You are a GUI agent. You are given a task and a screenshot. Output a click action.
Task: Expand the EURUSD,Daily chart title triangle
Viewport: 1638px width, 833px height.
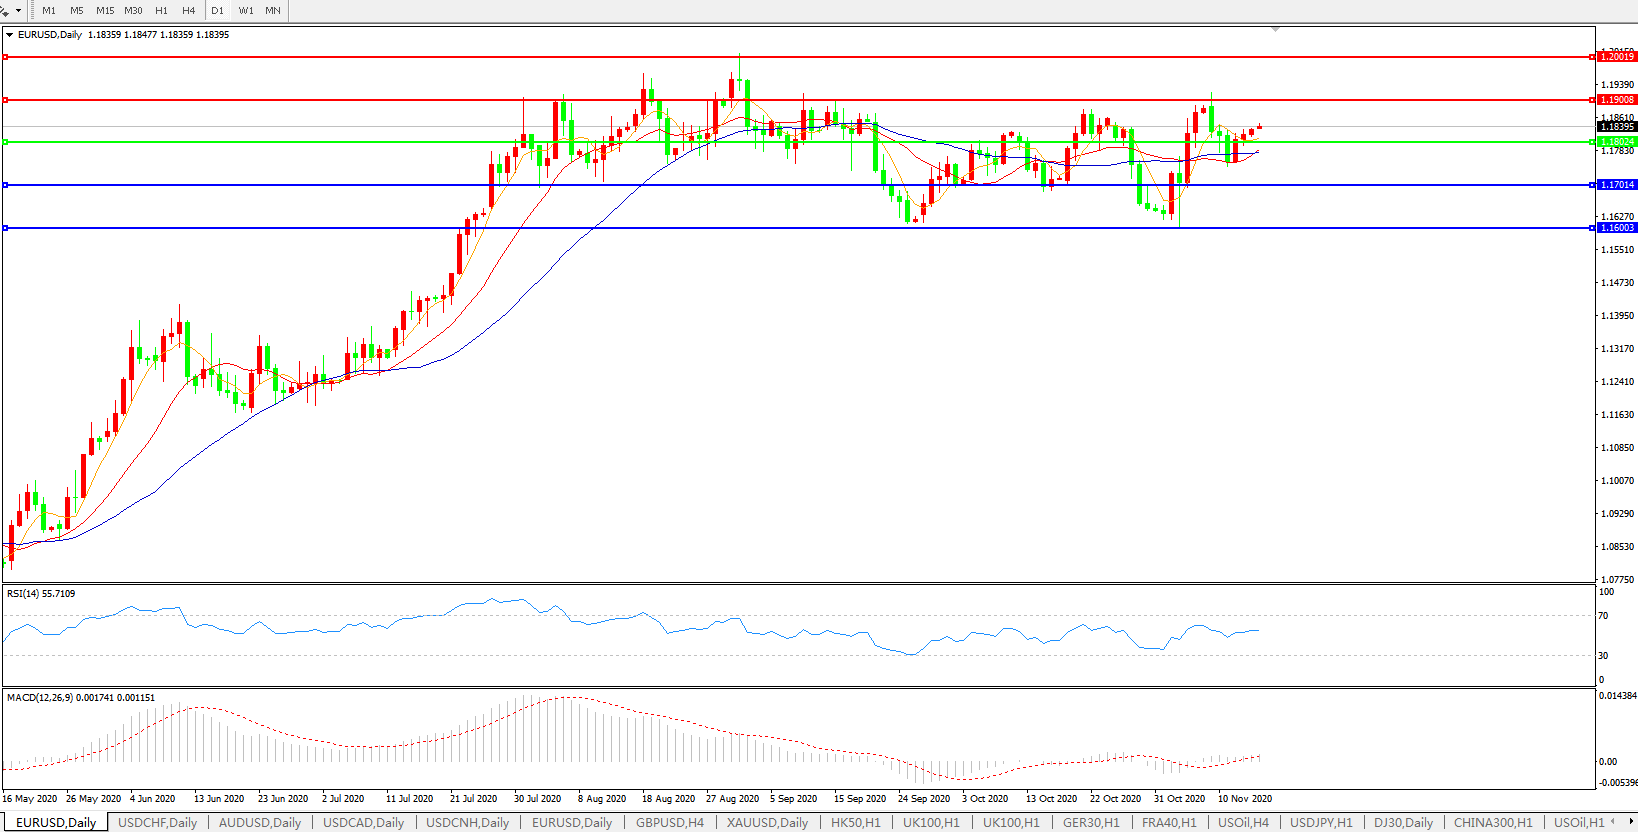click(x=10, y=35)
